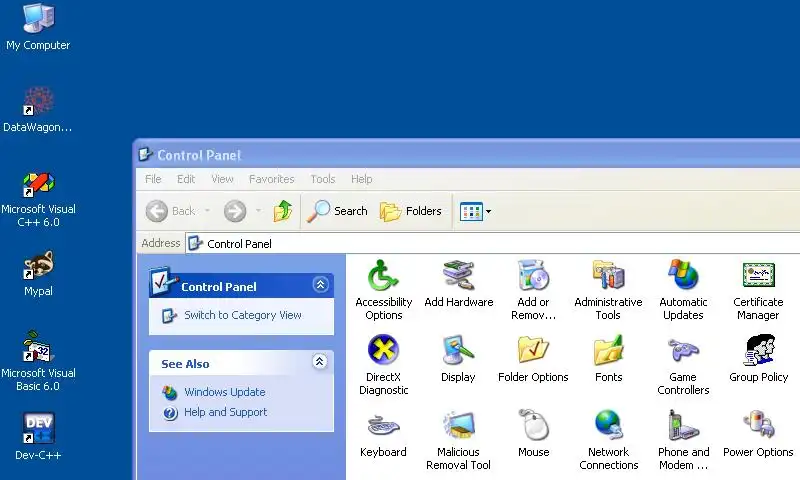
Task: Select DataWagon desktop shortcut
Action: (38, 109)
